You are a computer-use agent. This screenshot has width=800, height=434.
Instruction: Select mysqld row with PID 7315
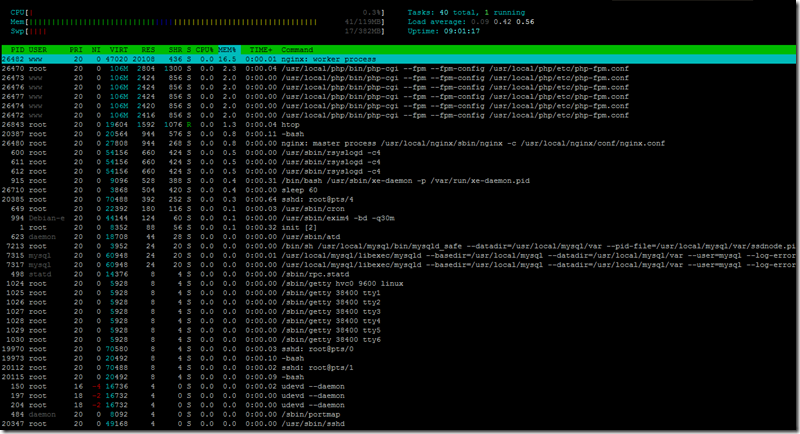point(398,256)
